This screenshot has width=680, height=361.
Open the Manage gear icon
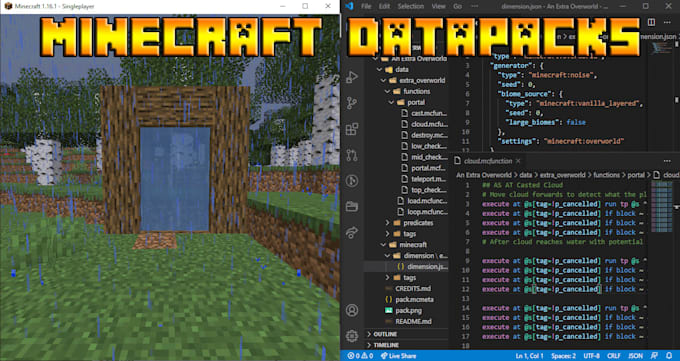[x=352, y=335]
